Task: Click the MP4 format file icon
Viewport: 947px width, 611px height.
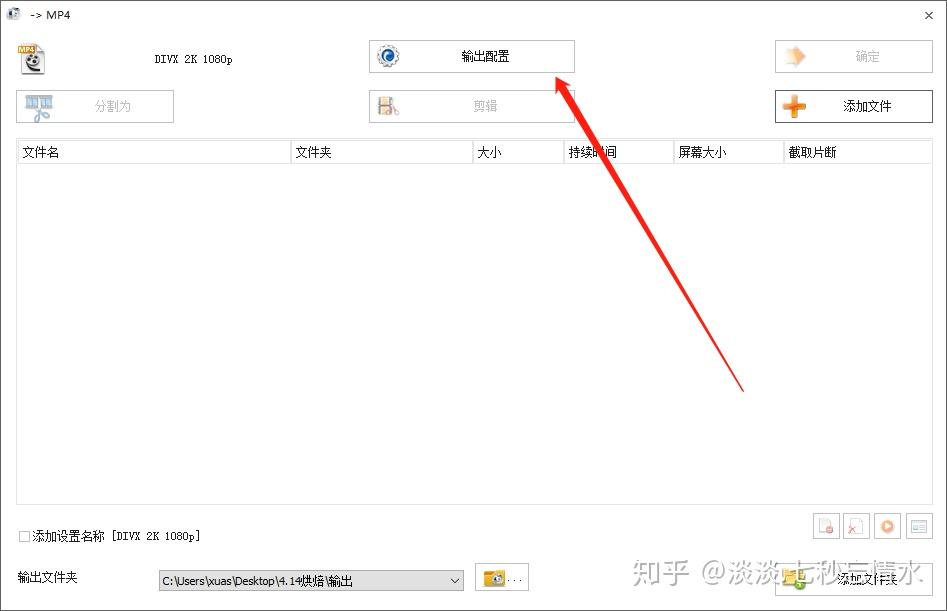Action: 31,59
